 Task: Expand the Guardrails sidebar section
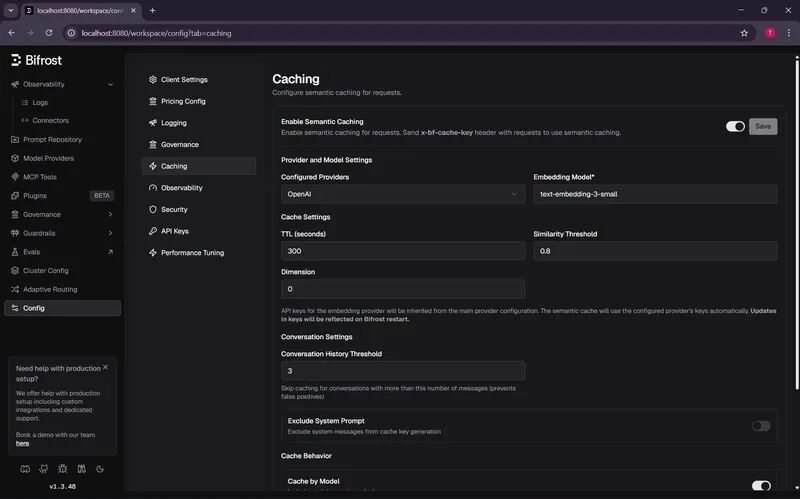point(110,233)
